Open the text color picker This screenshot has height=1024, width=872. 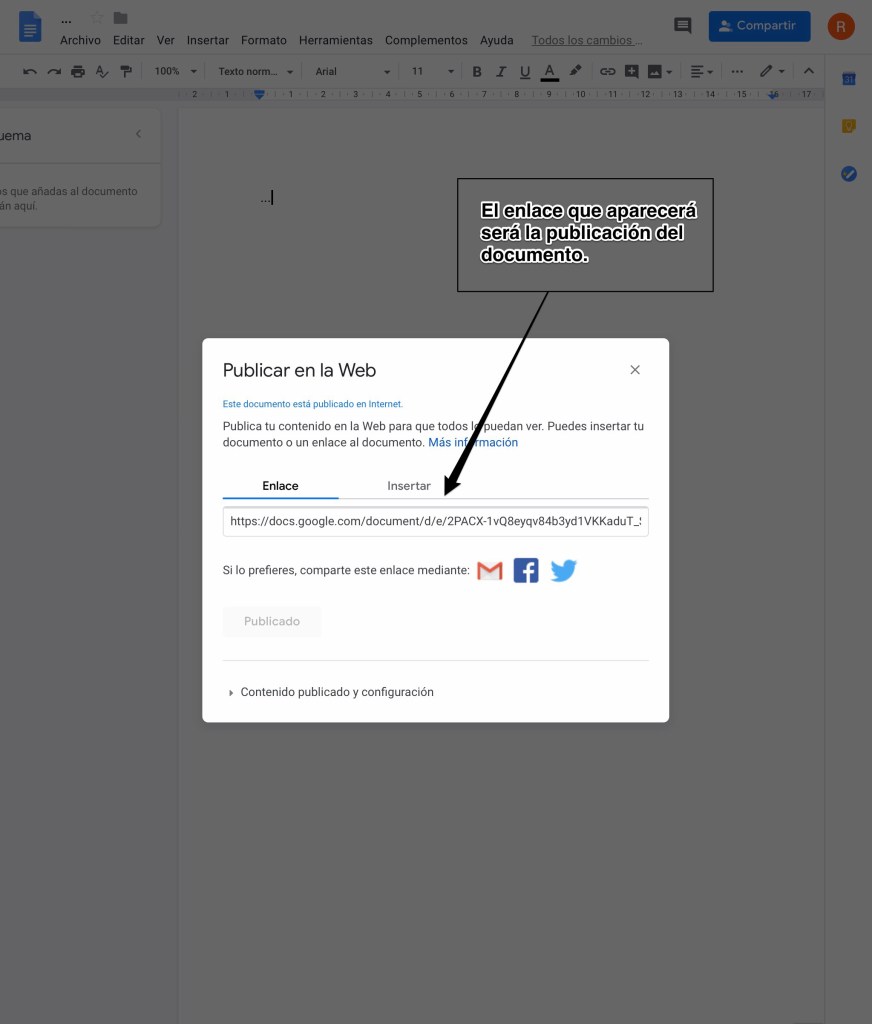(549, 71)
